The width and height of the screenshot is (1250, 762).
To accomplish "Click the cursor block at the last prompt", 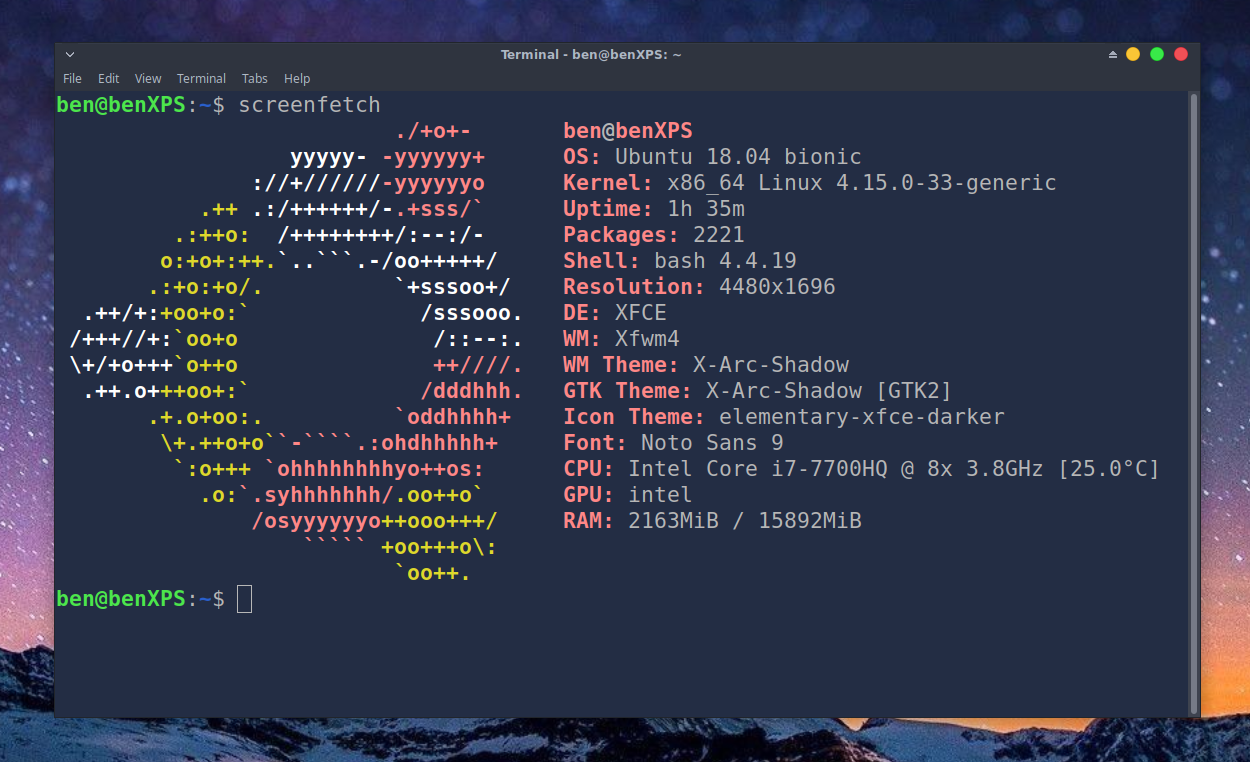I will pos(244,599).
